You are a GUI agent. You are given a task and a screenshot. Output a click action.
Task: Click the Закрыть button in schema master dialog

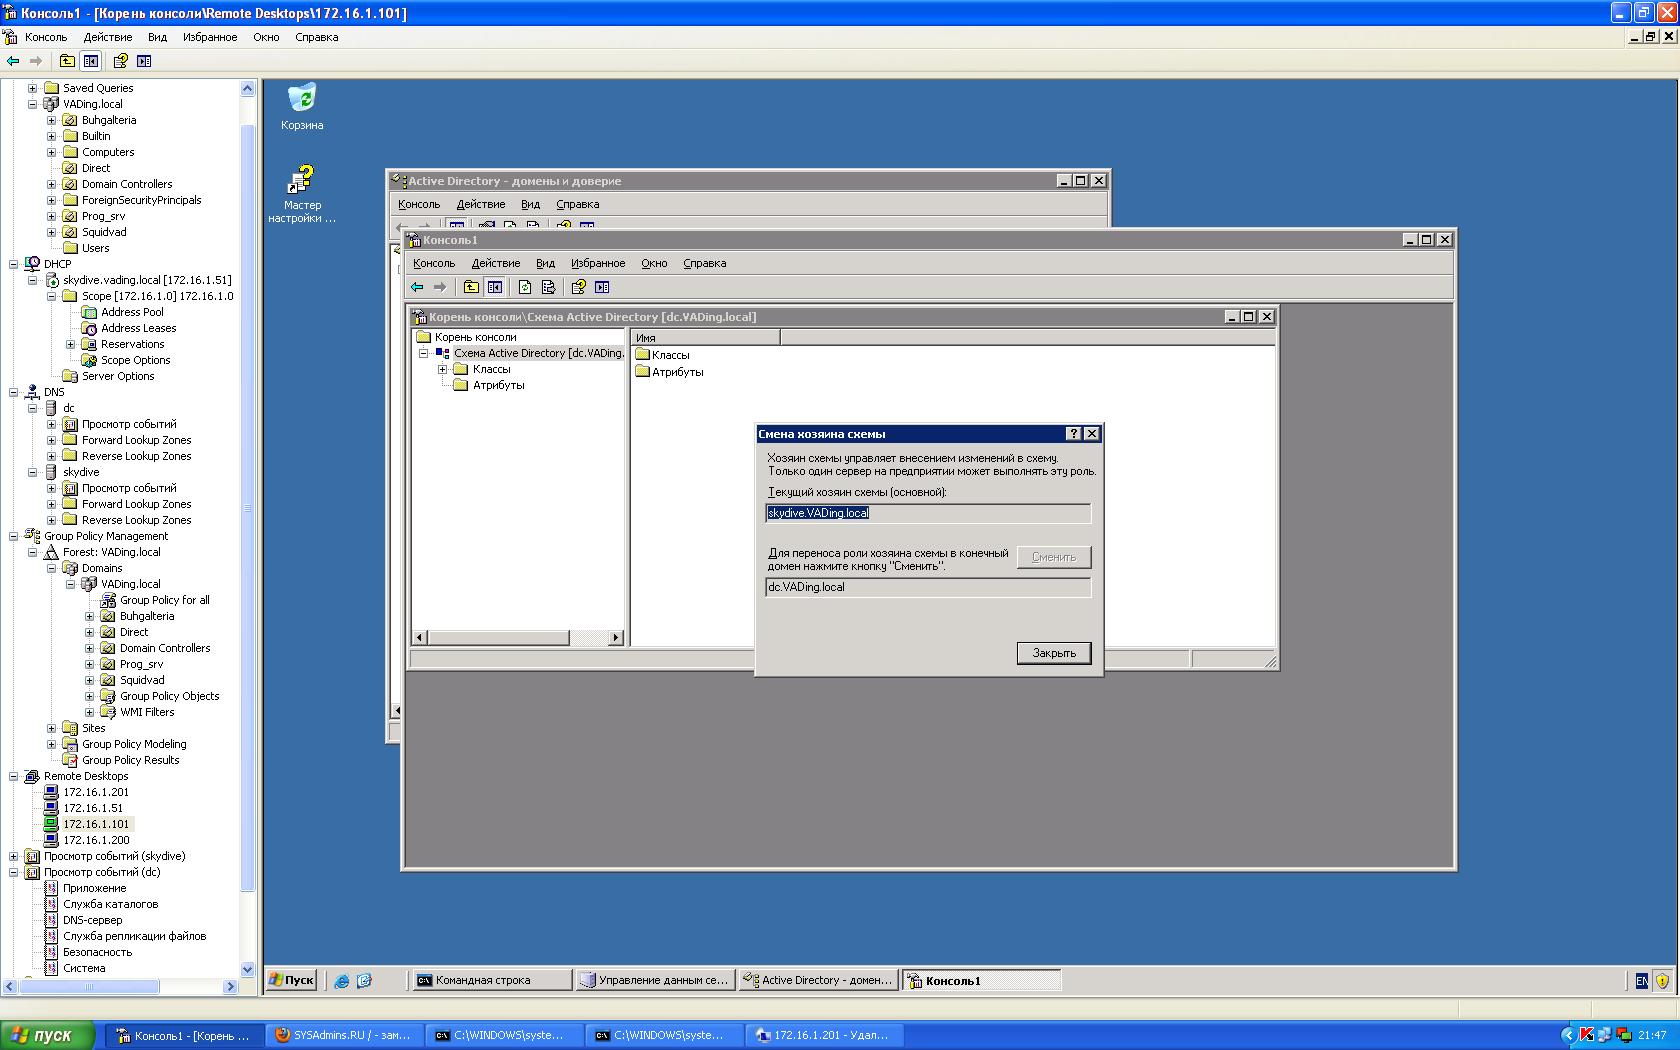click(x=1054, y=653)
